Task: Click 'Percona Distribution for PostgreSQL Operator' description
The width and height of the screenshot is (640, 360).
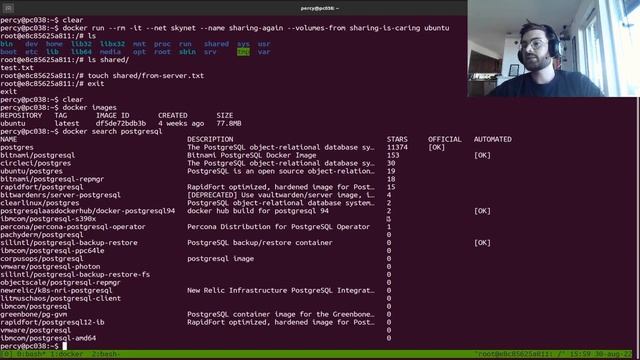Action: coord(278,227)
